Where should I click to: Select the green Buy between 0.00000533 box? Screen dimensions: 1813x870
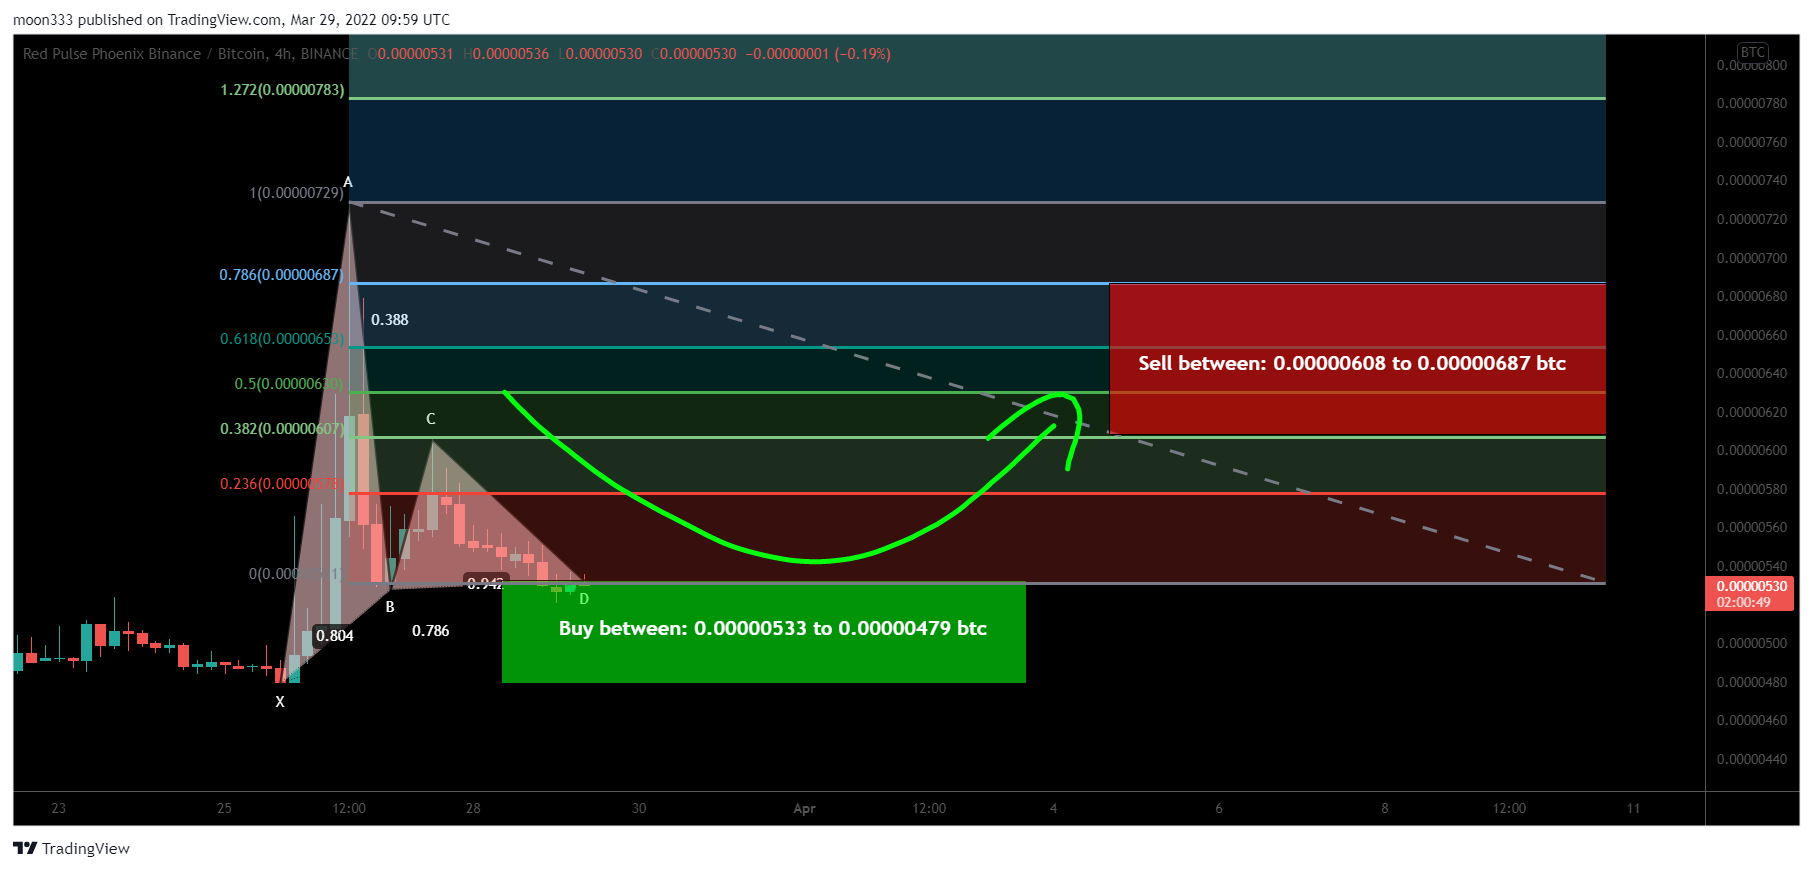coord(763,633)
